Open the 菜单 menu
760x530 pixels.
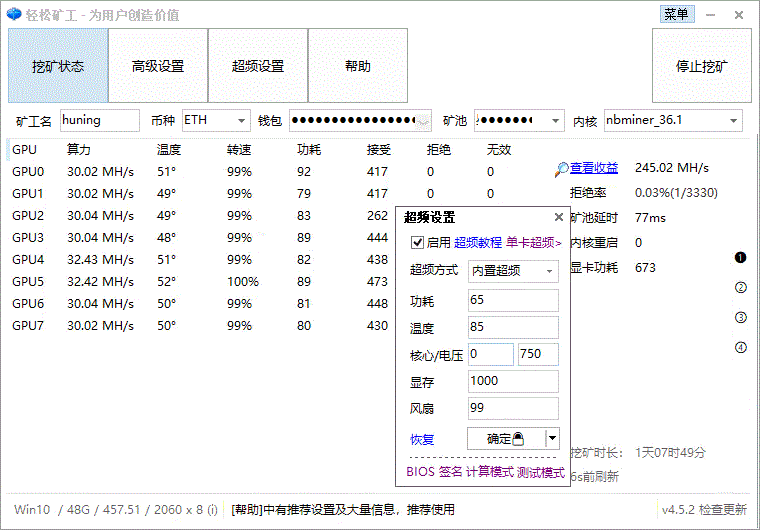[677, 14]
